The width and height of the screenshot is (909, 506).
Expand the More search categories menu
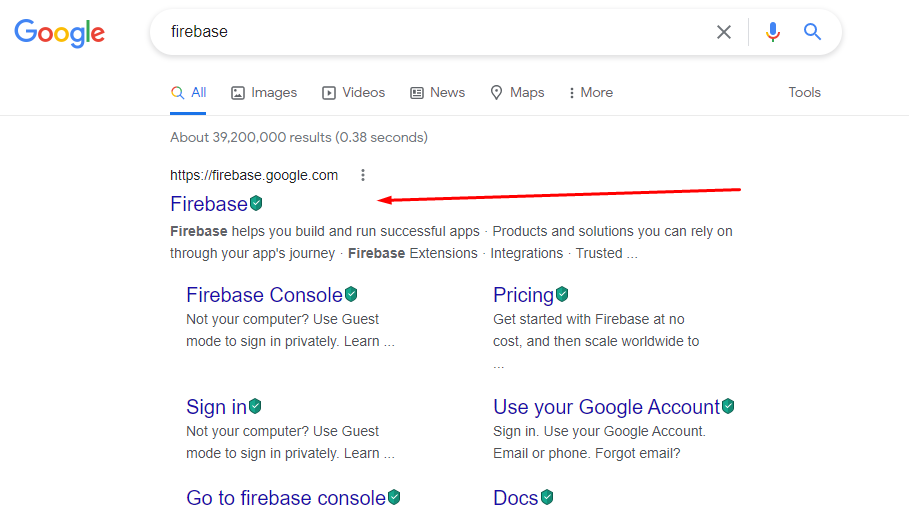(590, 92)
